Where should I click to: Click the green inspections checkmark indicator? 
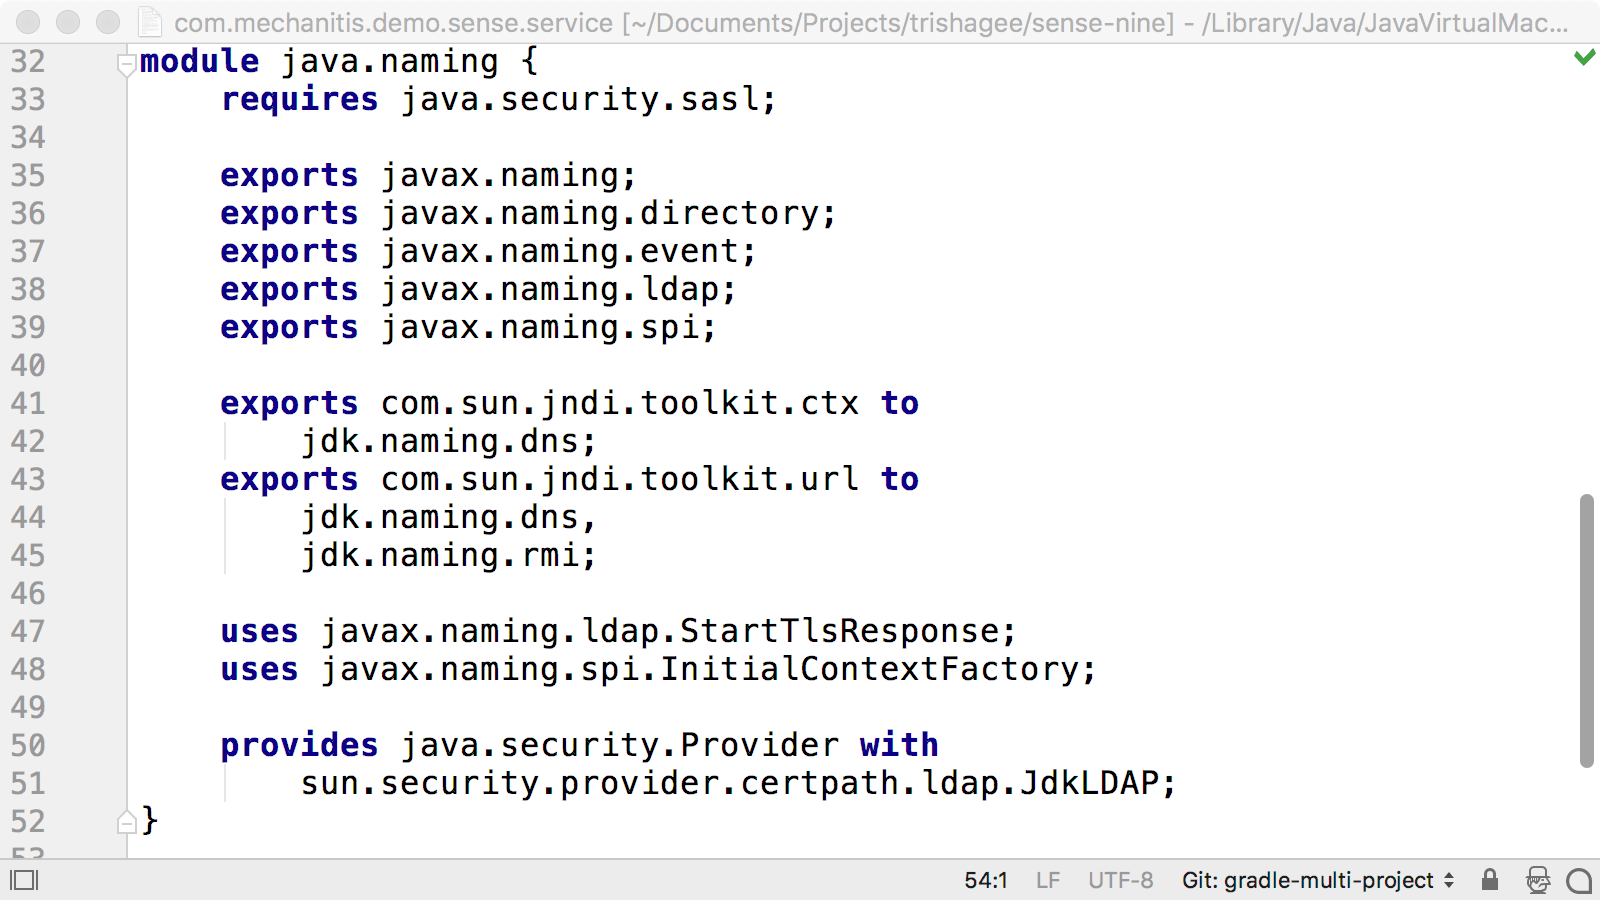pyautogui.click(x=1583, y=58)
